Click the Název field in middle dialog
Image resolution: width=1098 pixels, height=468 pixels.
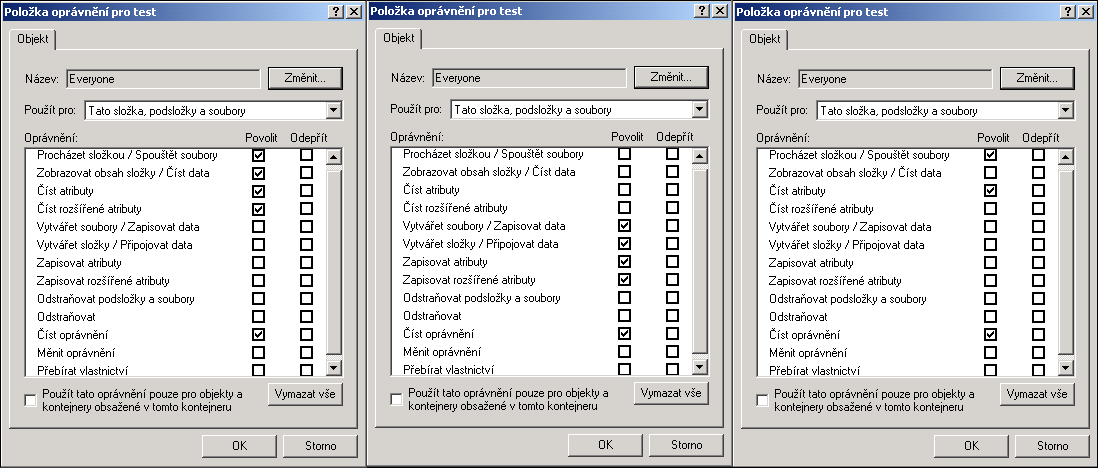coord(529,78)
